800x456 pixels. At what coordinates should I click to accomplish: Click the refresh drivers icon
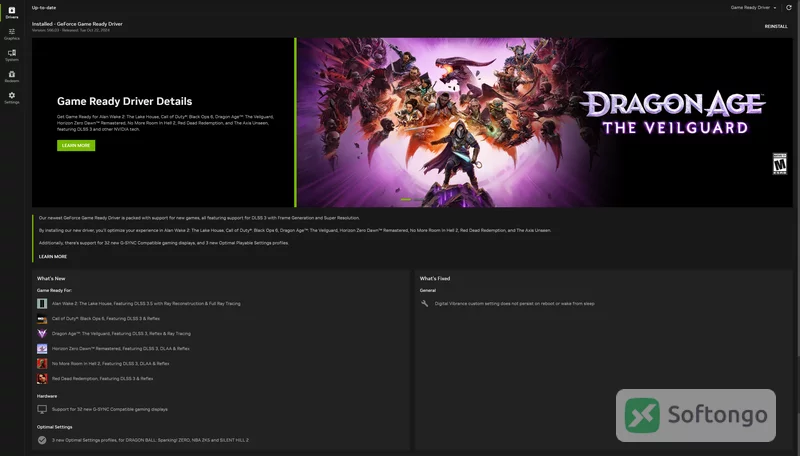coord(789,8)
